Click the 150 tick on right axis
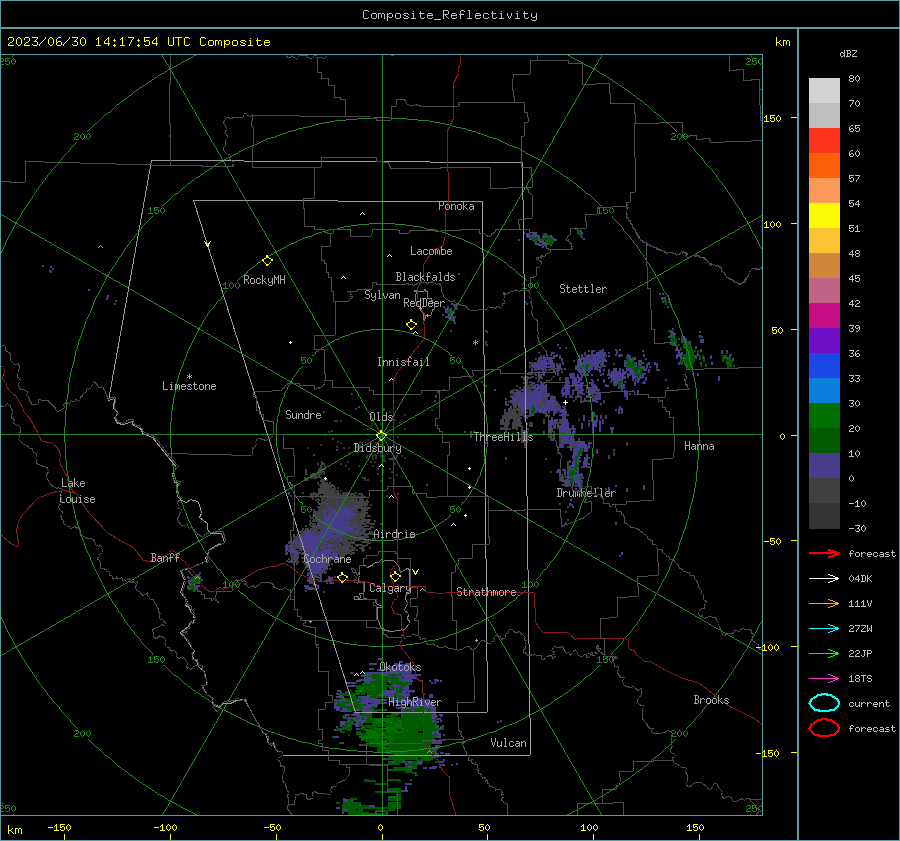 click(772, 118)
